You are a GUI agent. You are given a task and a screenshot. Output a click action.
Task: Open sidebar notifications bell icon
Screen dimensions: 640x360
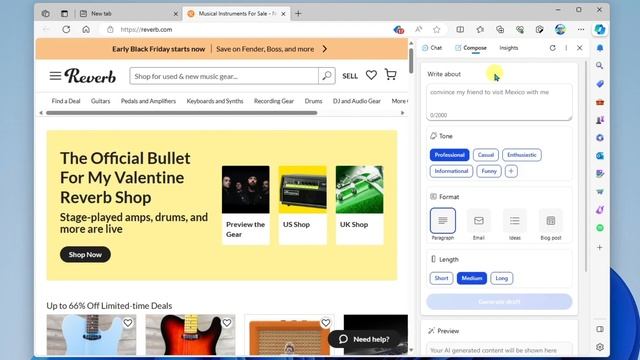600,48
